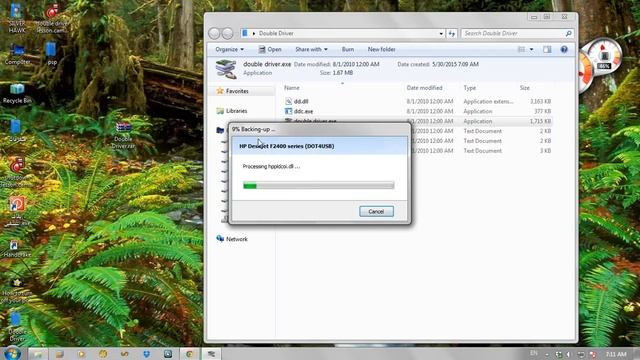This screenshot has height=360, width=640.
Task: Click Open in the Explorer toolbar
Action: (x=270, y=49)
